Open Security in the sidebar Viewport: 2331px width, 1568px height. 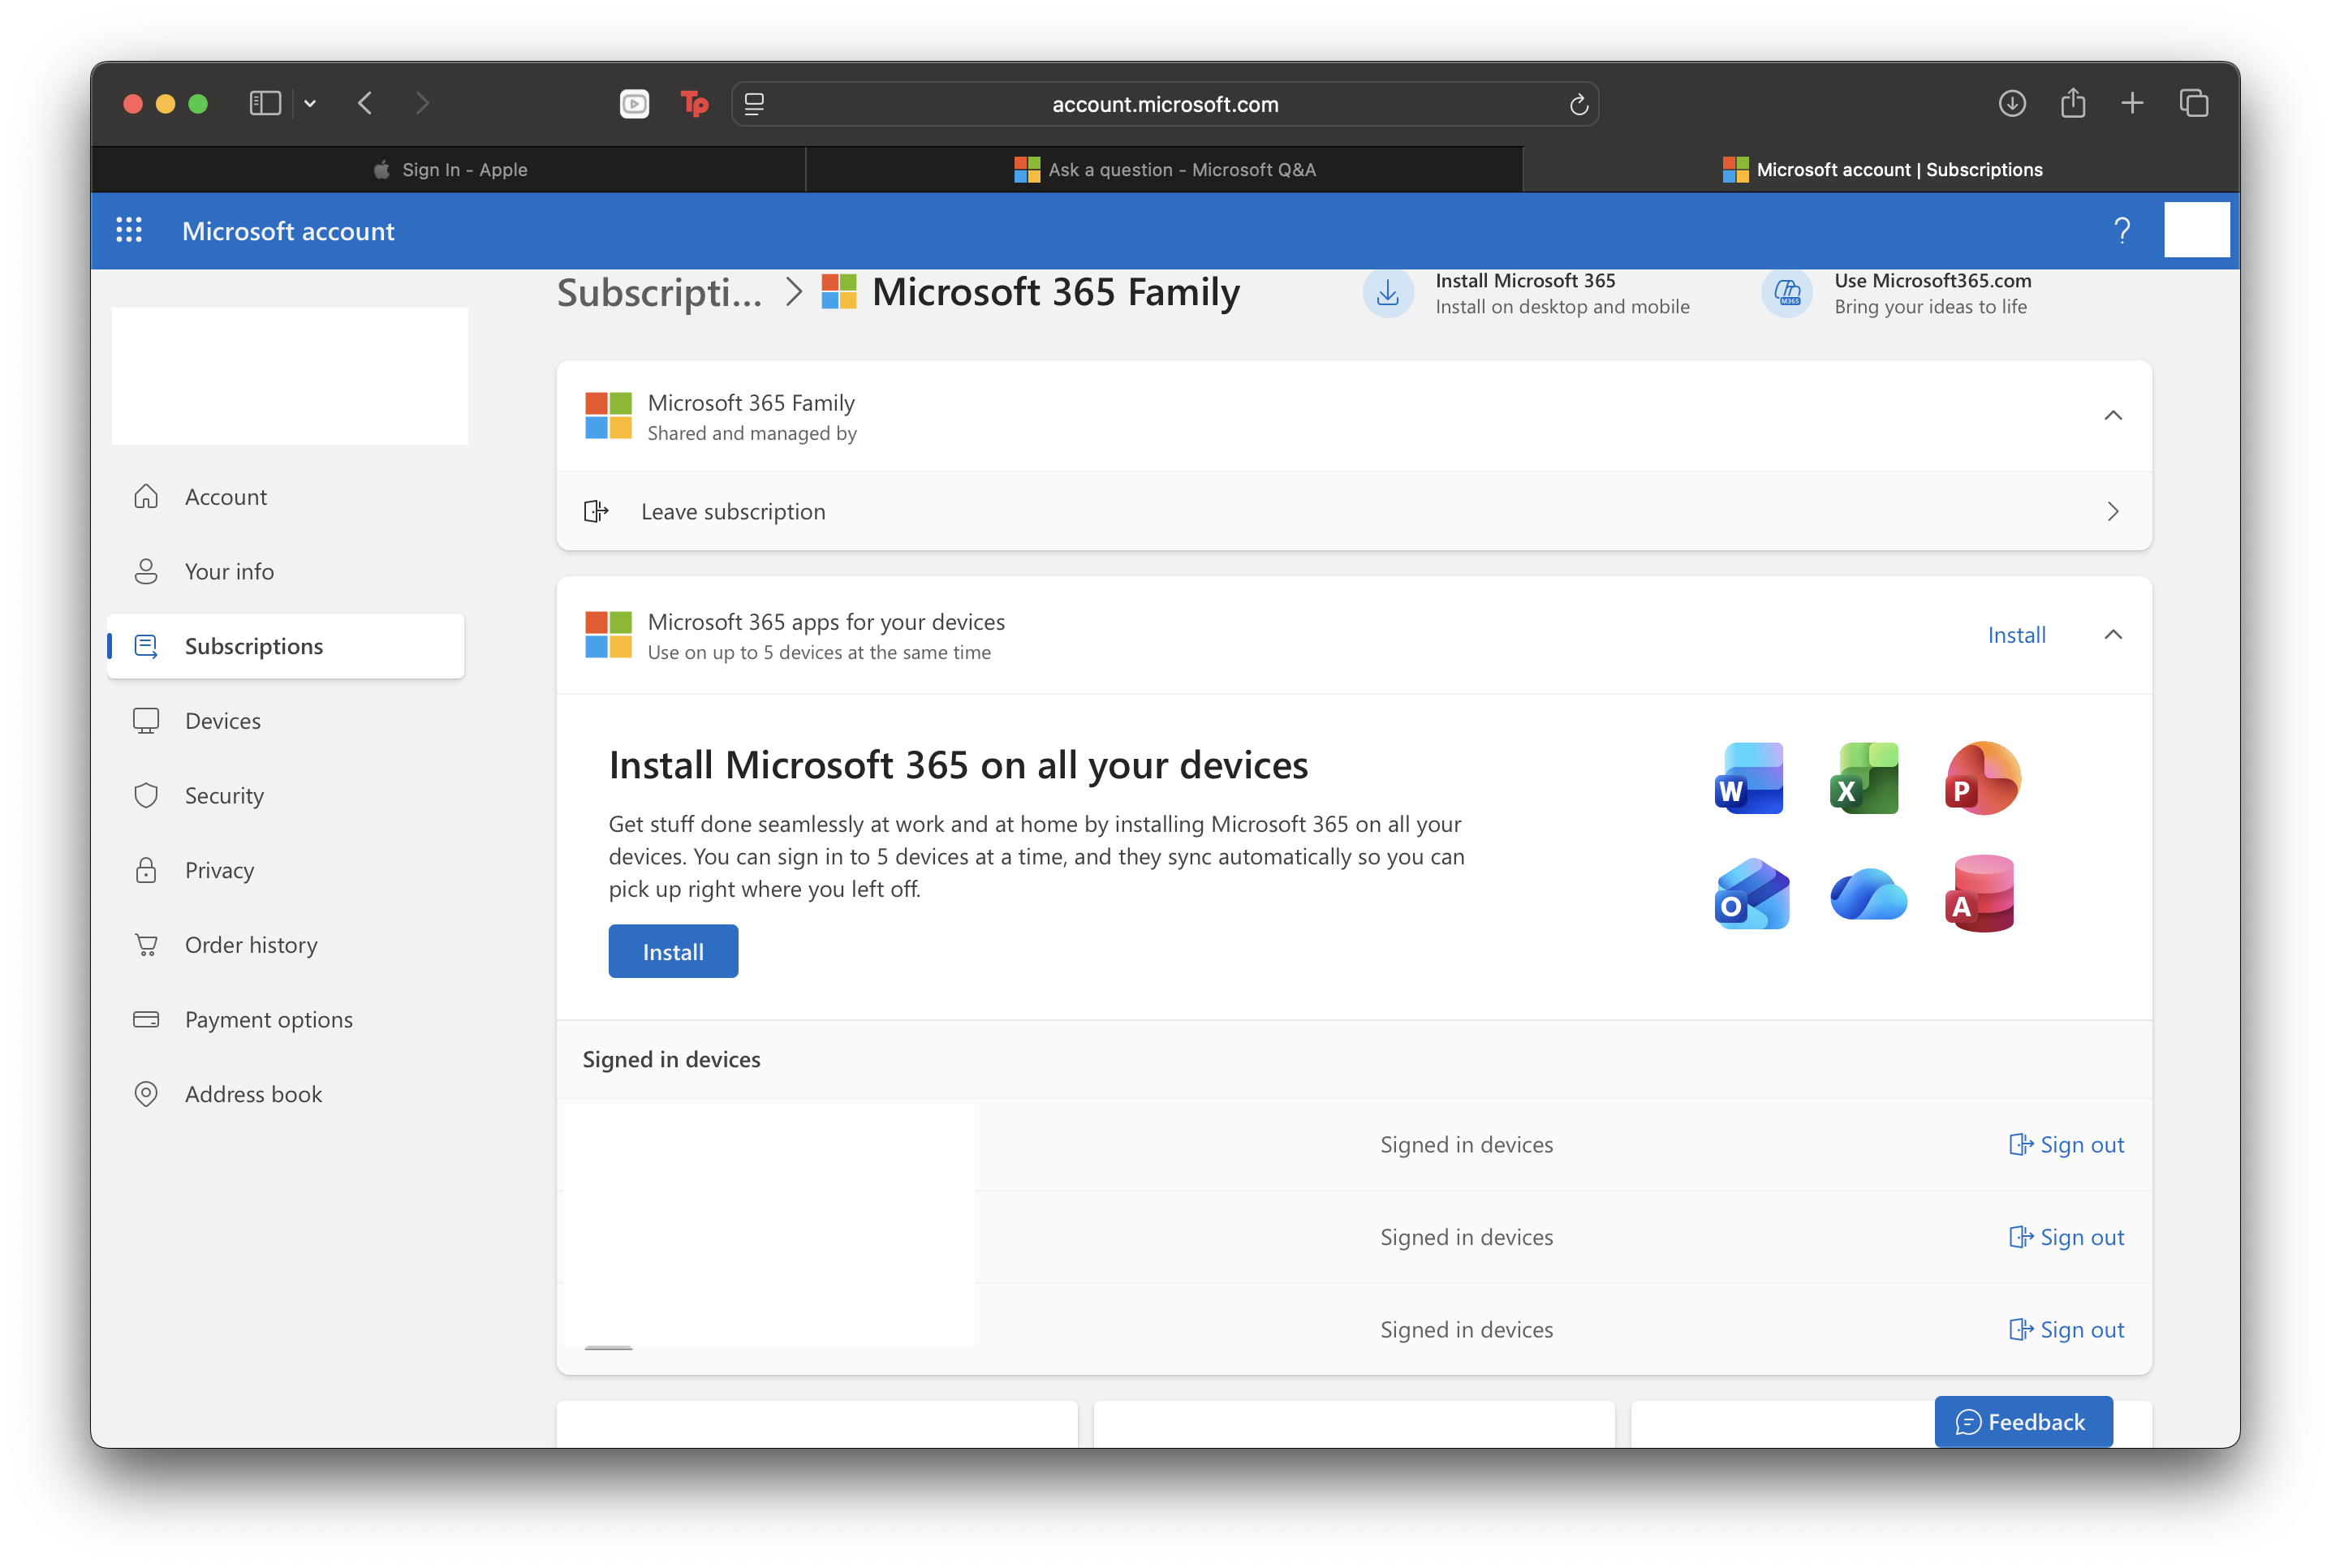[x=224, y=796]
